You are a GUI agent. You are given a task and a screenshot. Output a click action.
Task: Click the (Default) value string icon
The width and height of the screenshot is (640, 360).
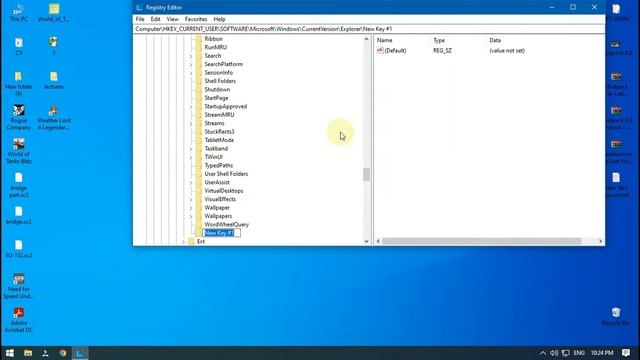[x=380, y=51]
